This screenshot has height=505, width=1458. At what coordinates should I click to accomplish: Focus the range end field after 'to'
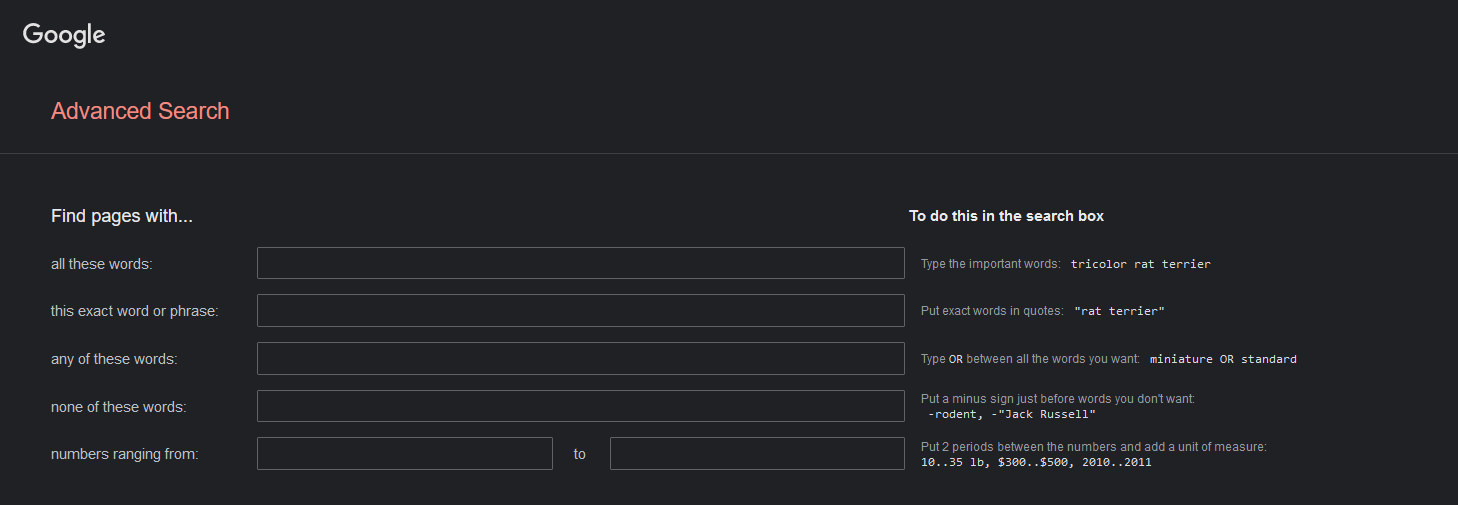[757, 453]
